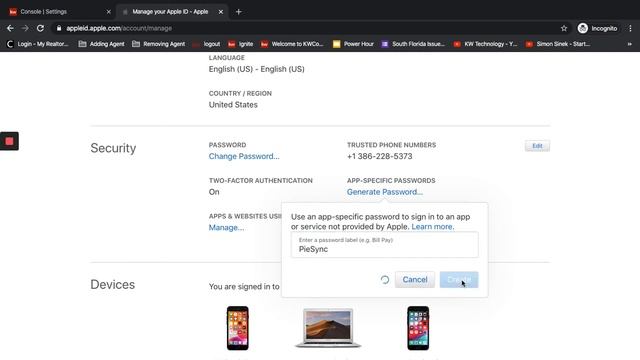Select the first iPhone device thumbnail
Image resolution: width=640 pixels, height=360 pixels.
[238, 328]
